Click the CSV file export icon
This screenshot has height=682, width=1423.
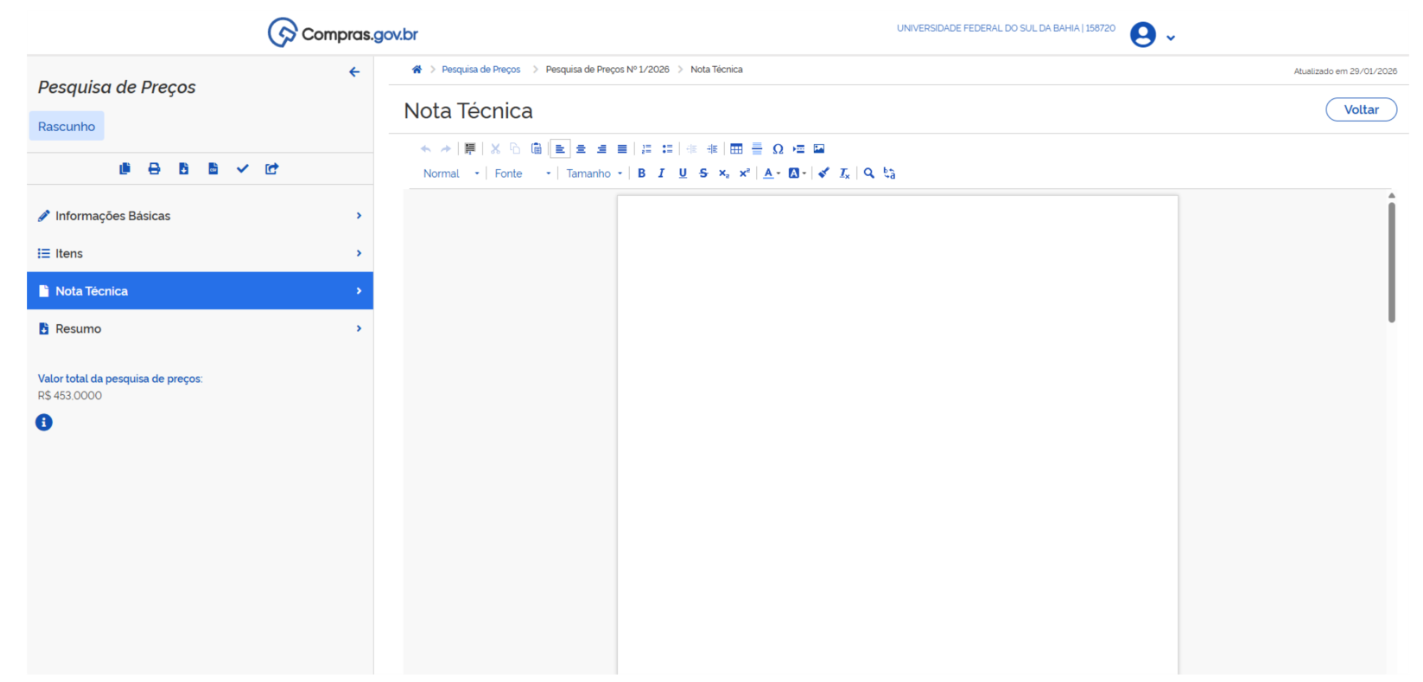213,169
